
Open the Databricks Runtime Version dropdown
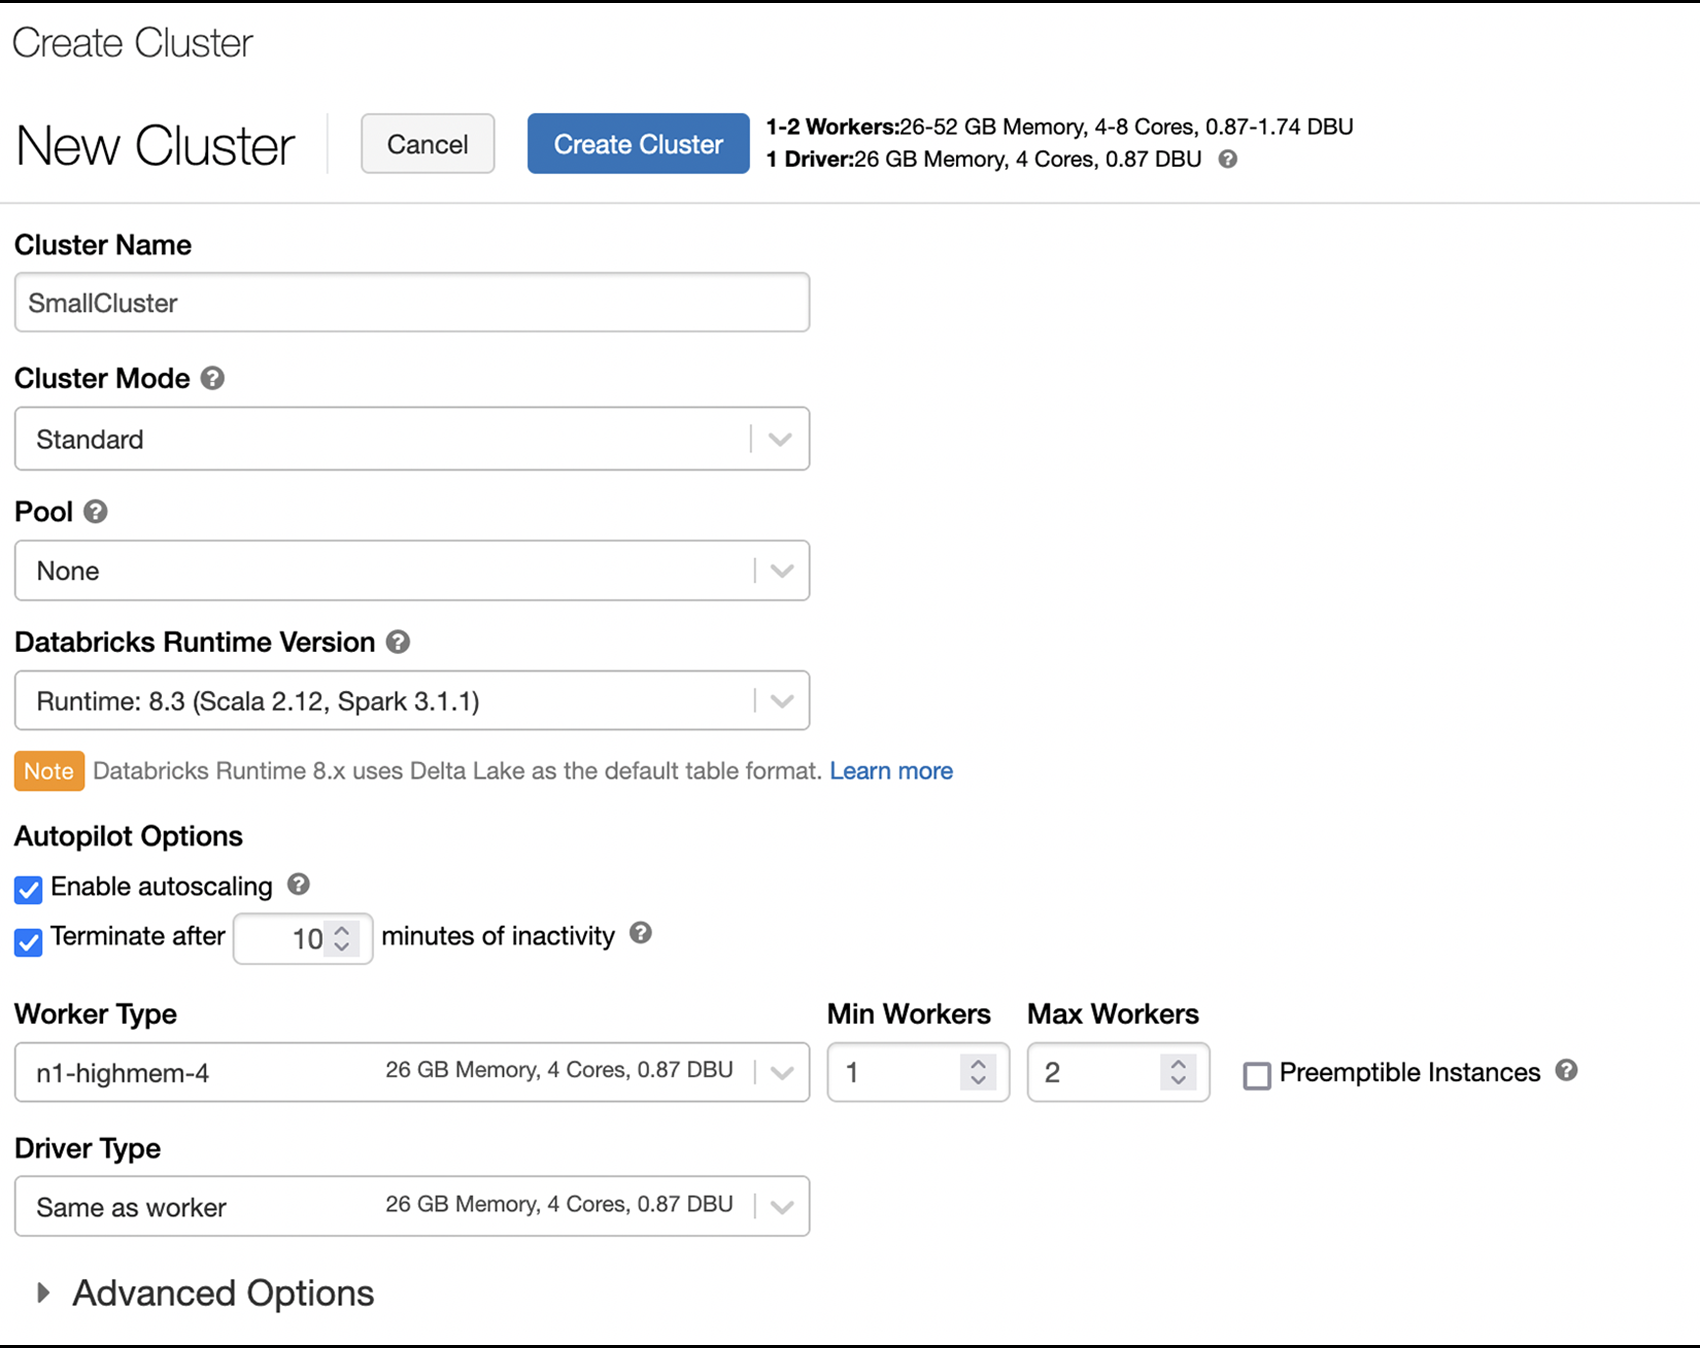pos(780,700)
